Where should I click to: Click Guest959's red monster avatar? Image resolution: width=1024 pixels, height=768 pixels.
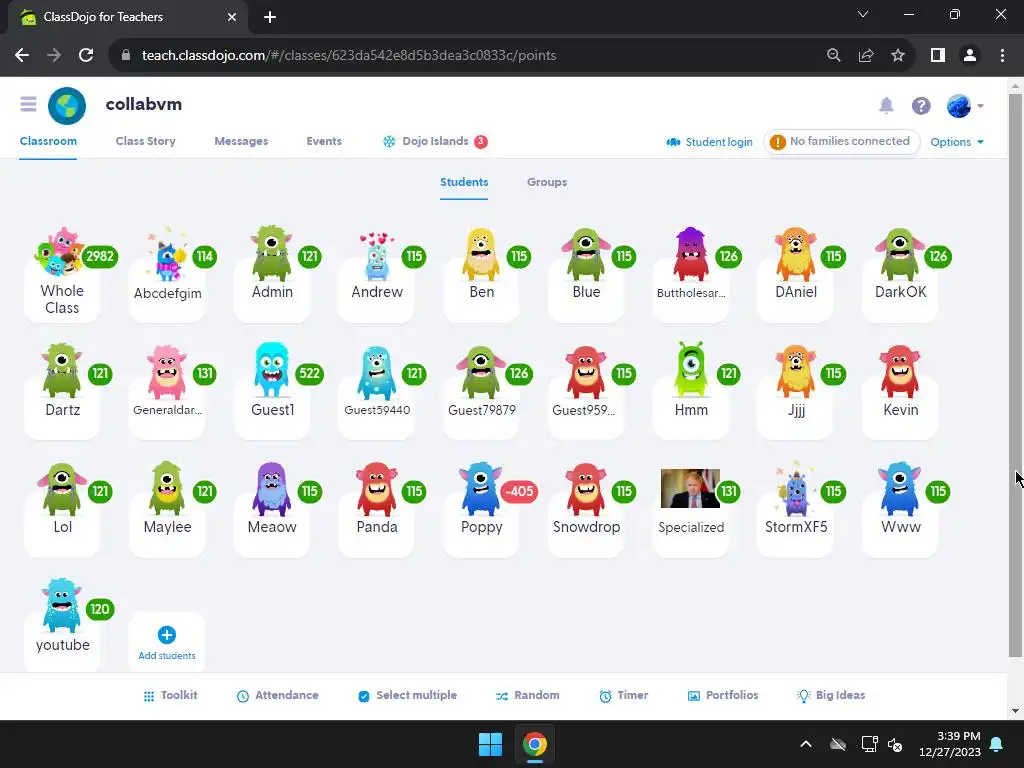[586, 372]
